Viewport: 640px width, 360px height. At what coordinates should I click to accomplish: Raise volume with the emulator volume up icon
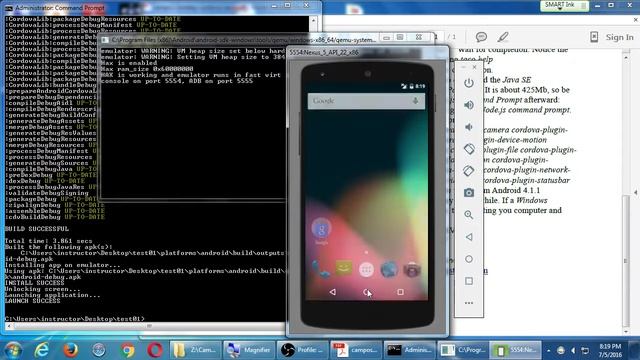(469, 105)
